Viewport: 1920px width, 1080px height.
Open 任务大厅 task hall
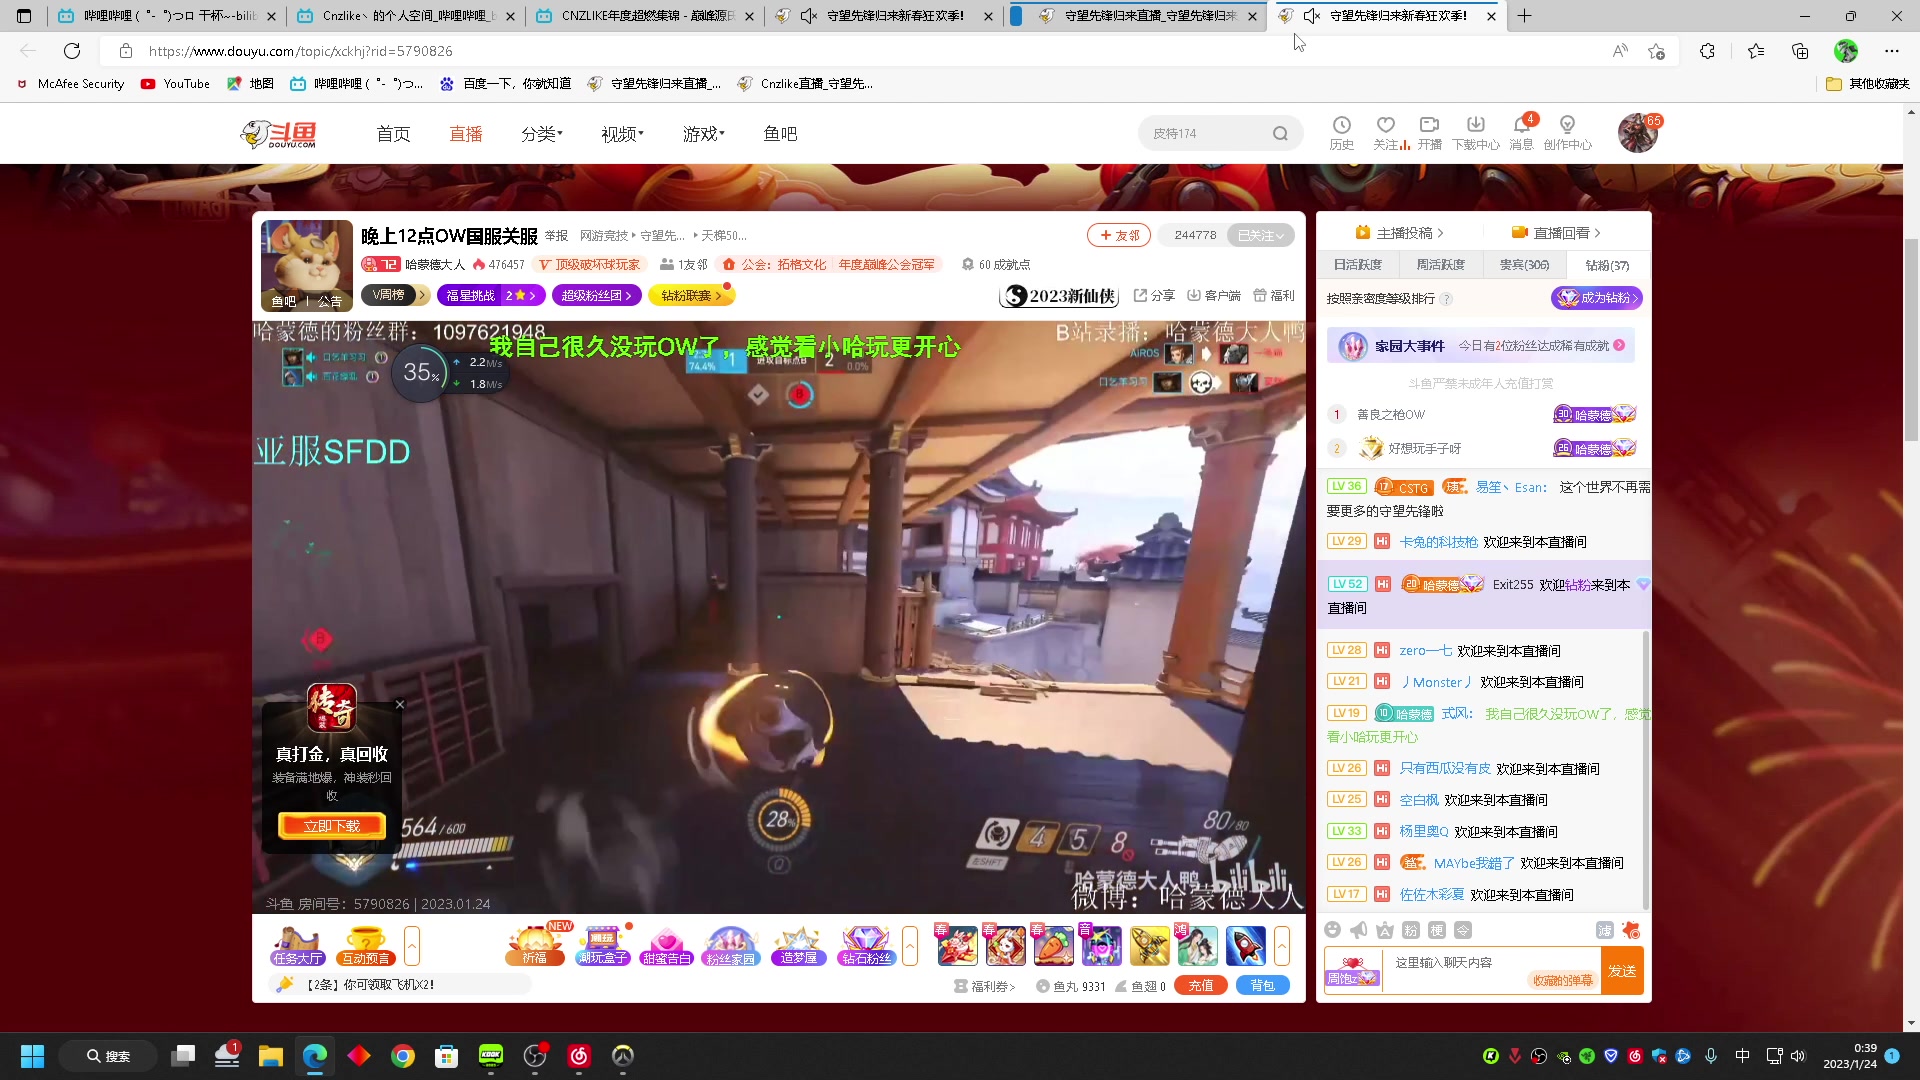pyautogui.click(x=297, y=946)
